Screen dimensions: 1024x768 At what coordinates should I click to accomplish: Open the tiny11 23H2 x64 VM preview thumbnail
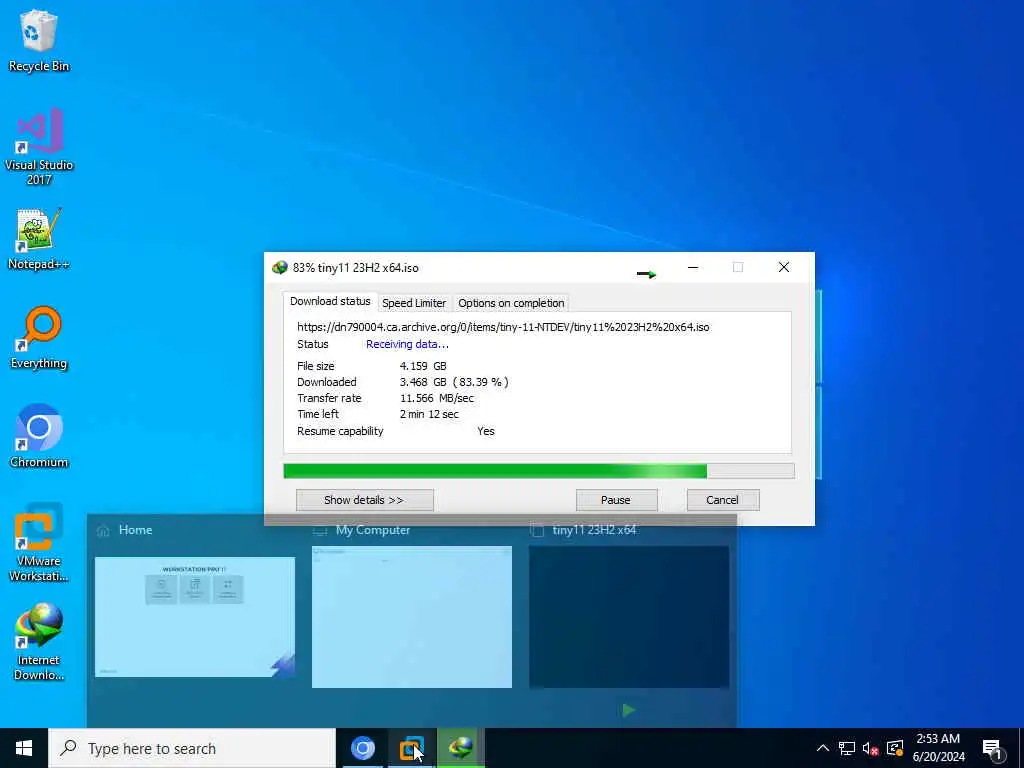[x=629, y=616]
